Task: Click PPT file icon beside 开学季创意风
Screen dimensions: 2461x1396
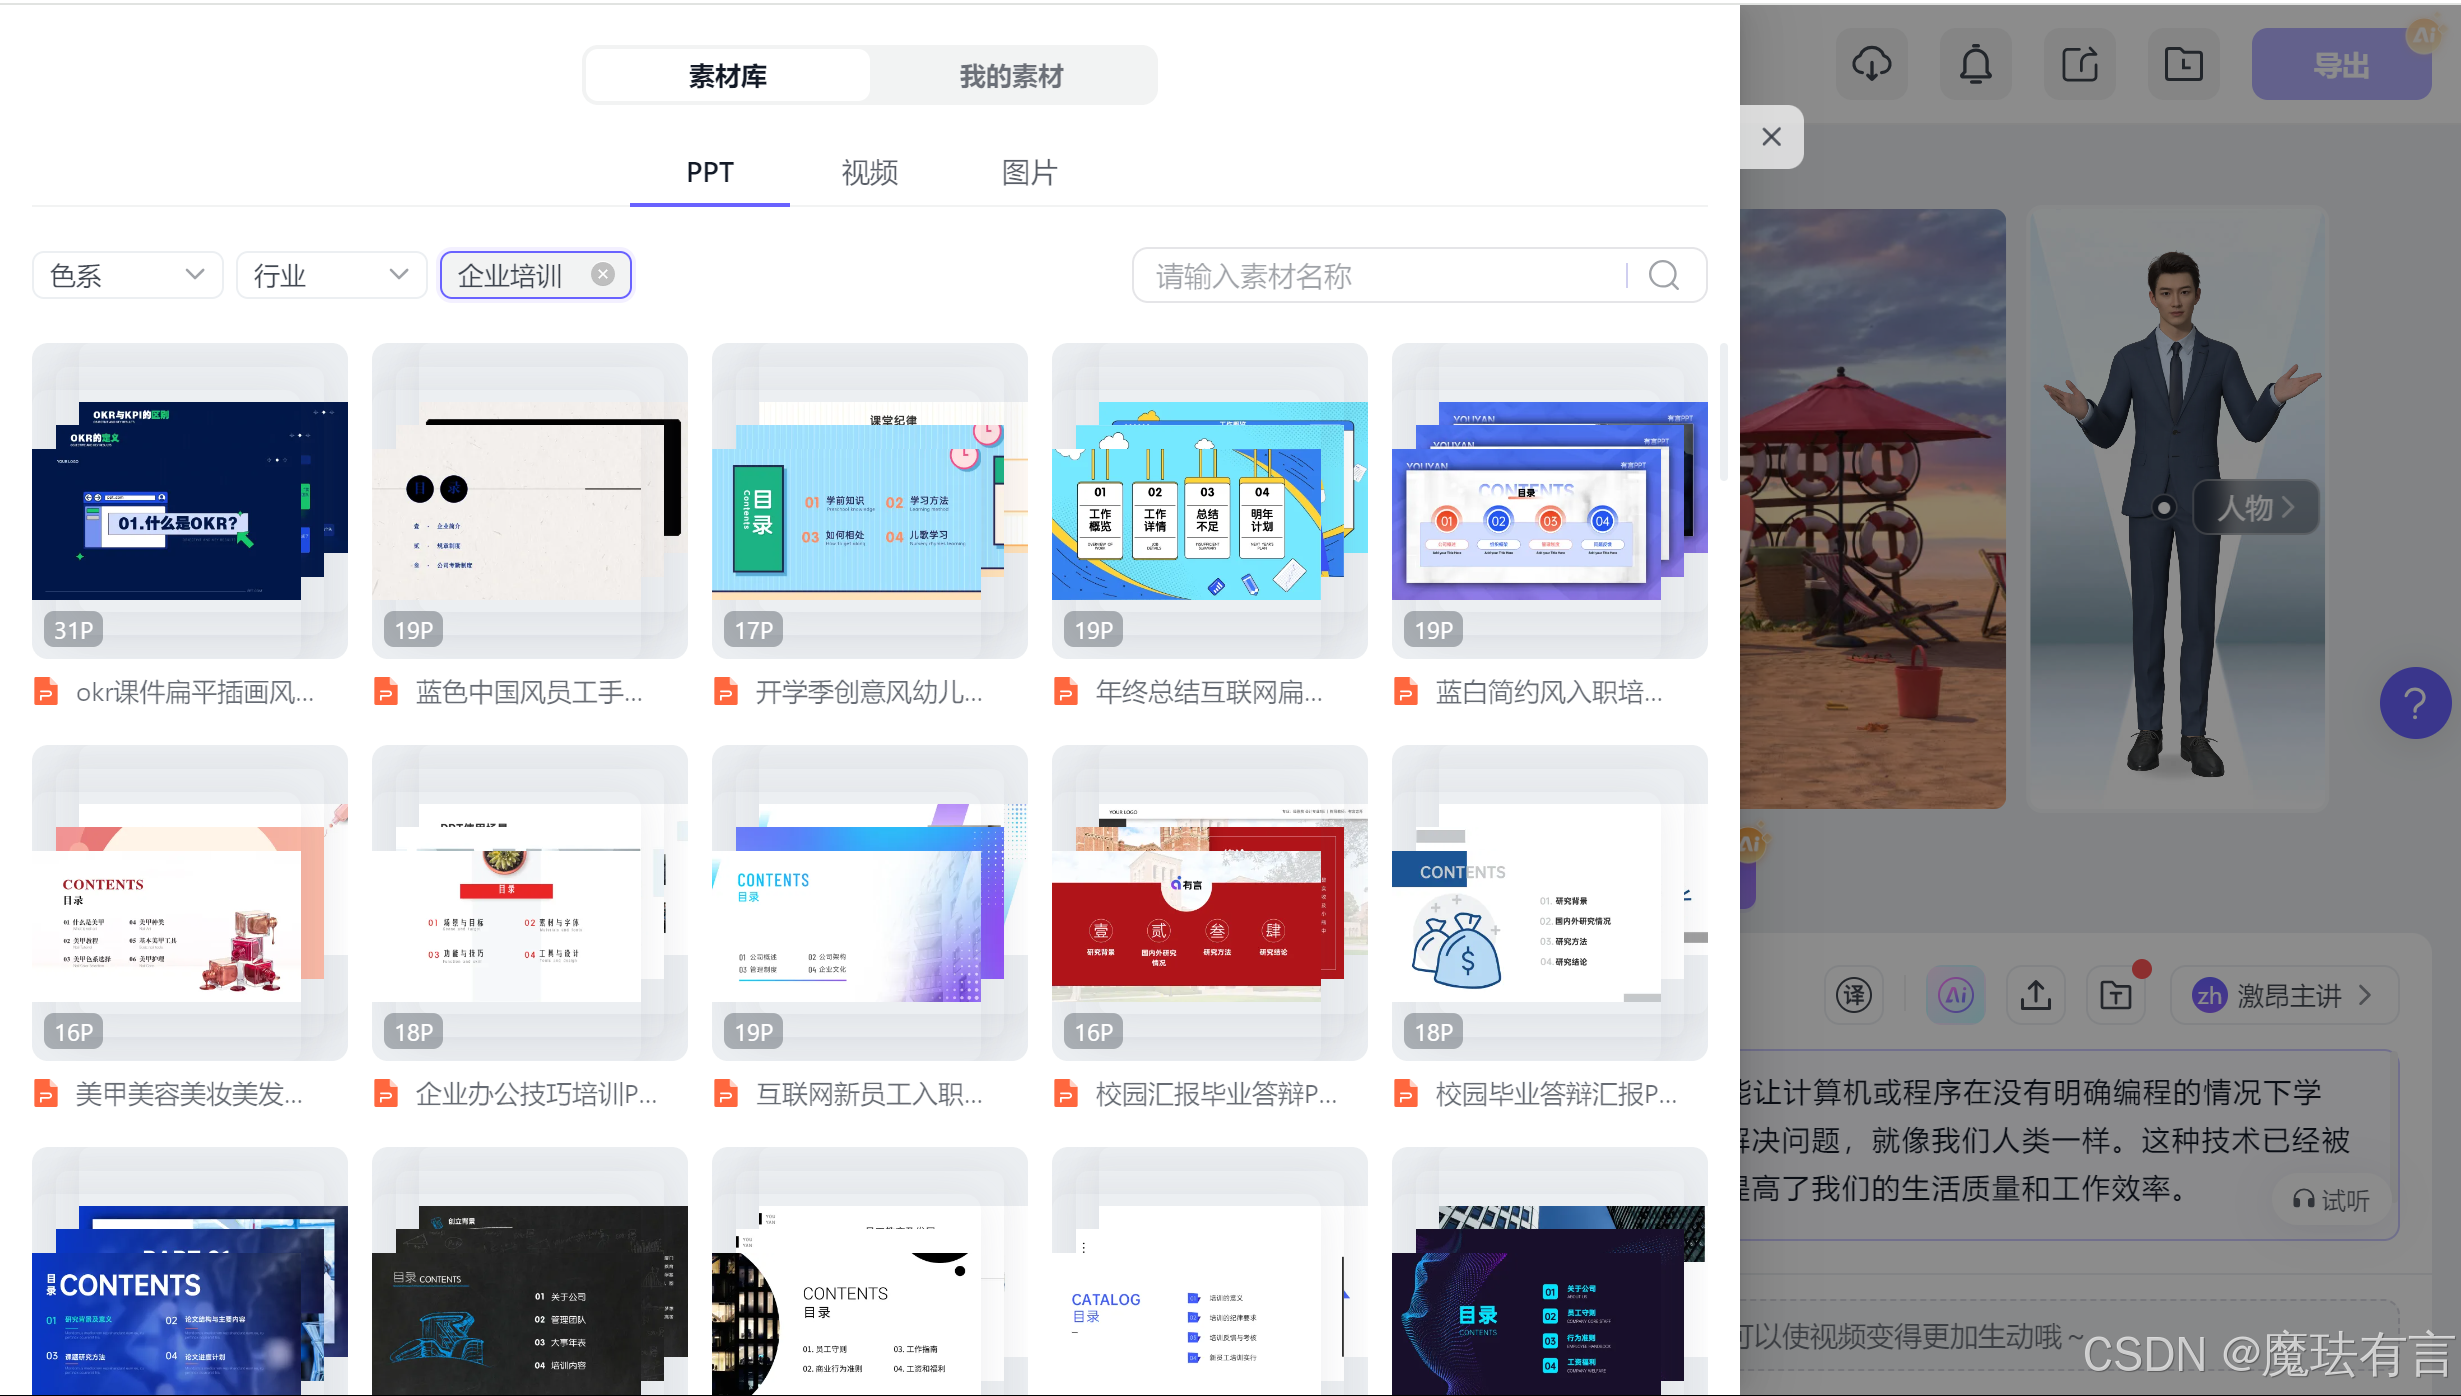Action: point(726,692)
